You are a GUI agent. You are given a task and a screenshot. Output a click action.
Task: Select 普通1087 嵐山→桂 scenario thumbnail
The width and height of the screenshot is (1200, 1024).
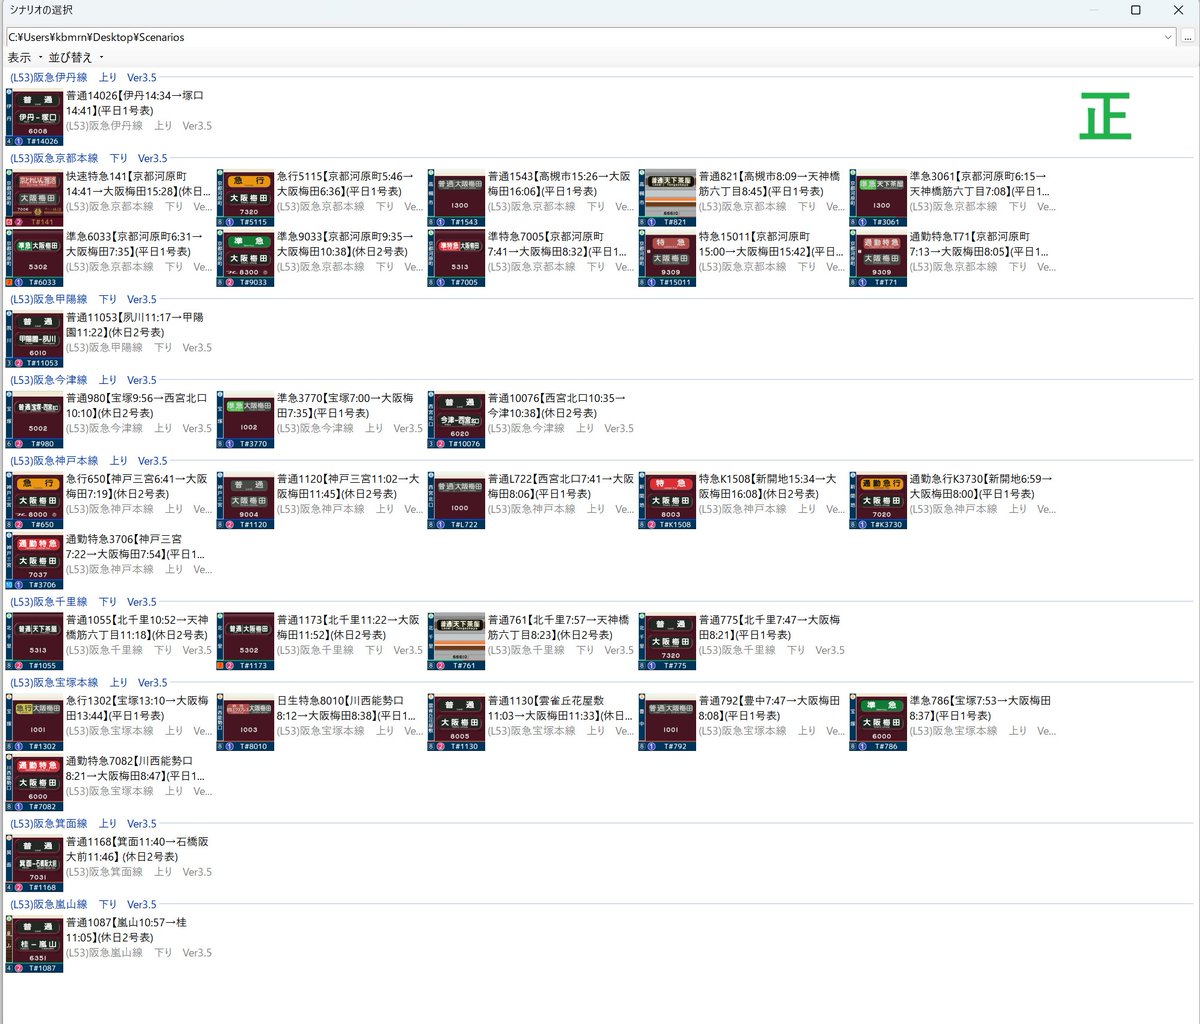[35, 944]
